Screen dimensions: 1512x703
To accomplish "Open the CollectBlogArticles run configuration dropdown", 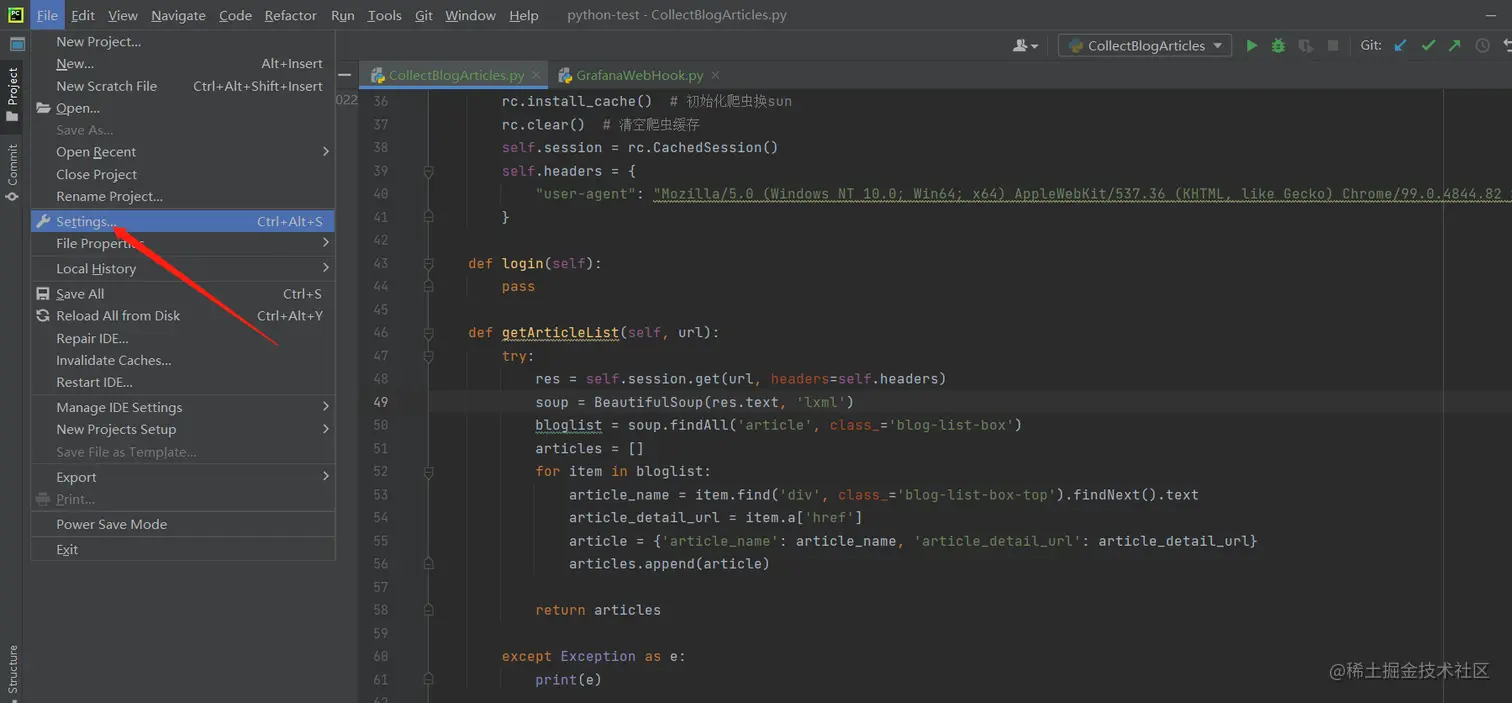I will coord(1145,46).
